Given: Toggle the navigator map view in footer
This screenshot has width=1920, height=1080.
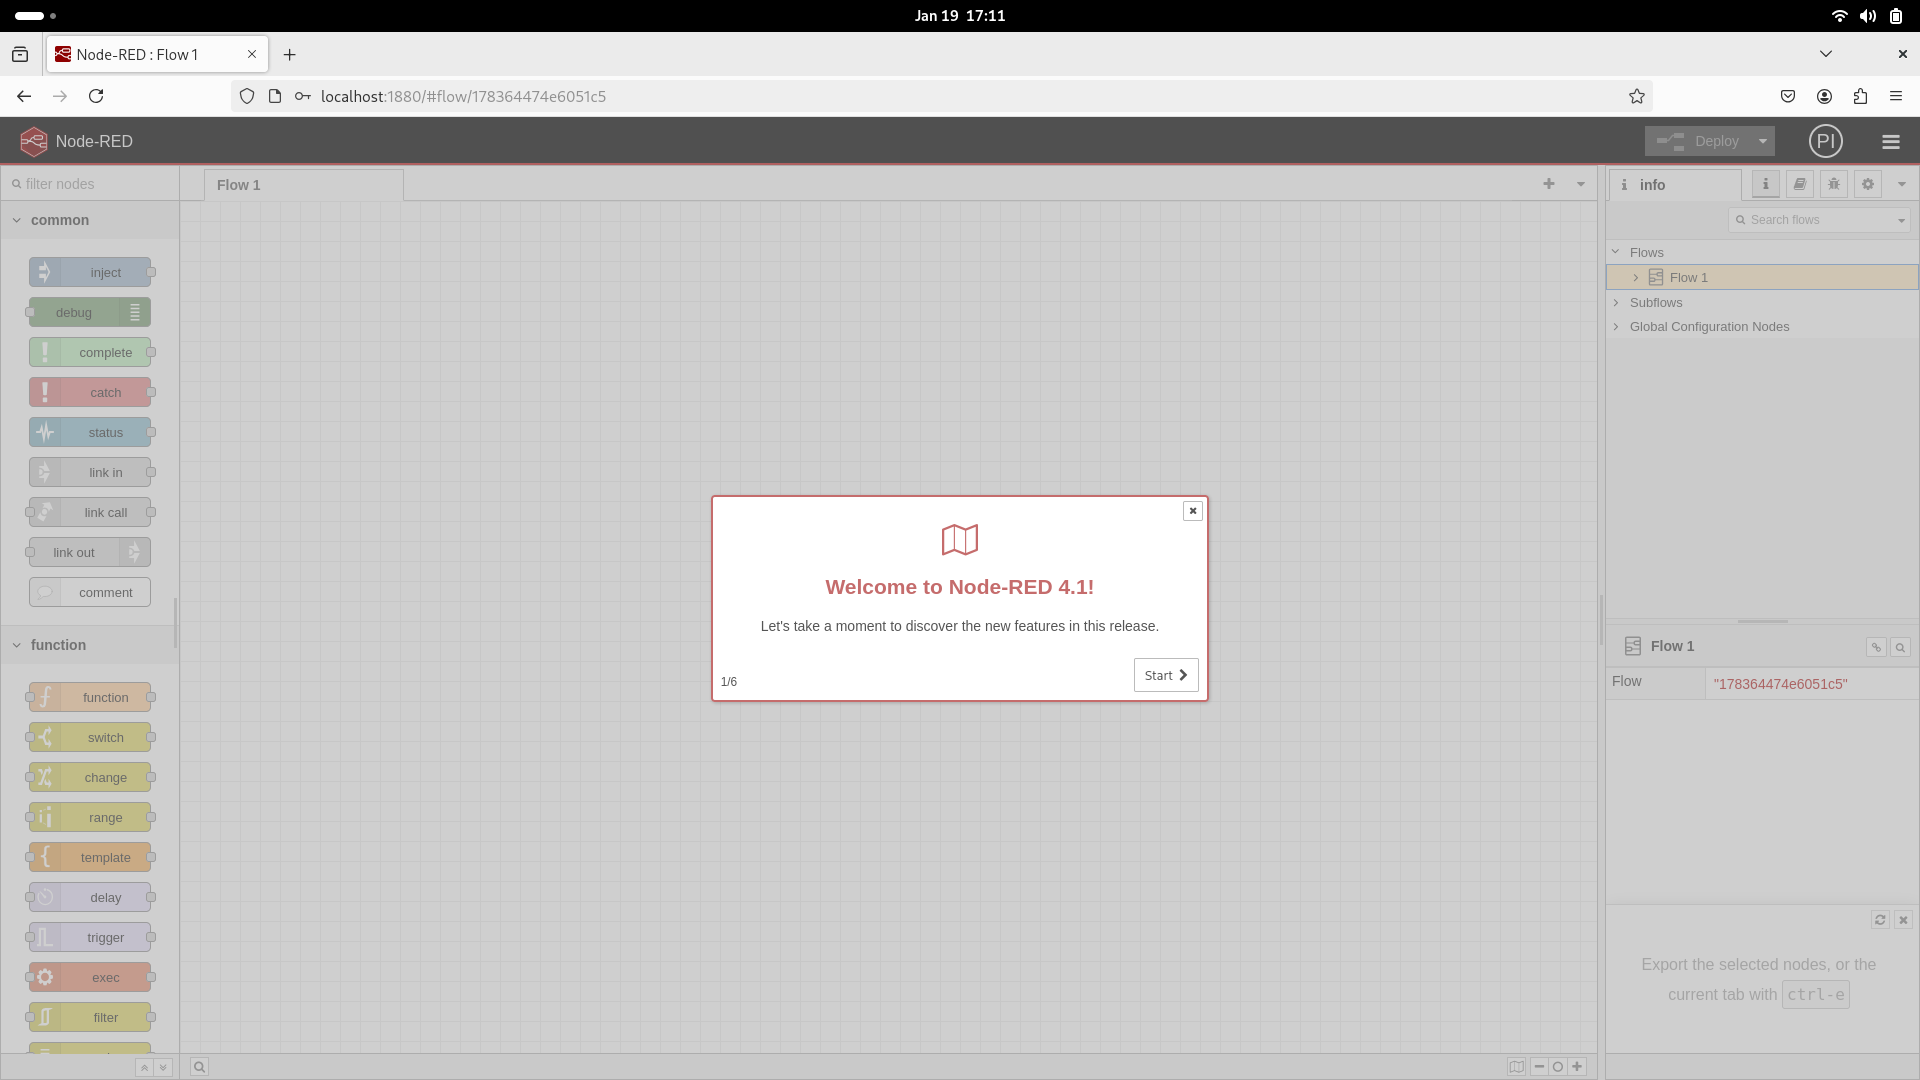Looking at the screenshot, I should [1516, 1067].
